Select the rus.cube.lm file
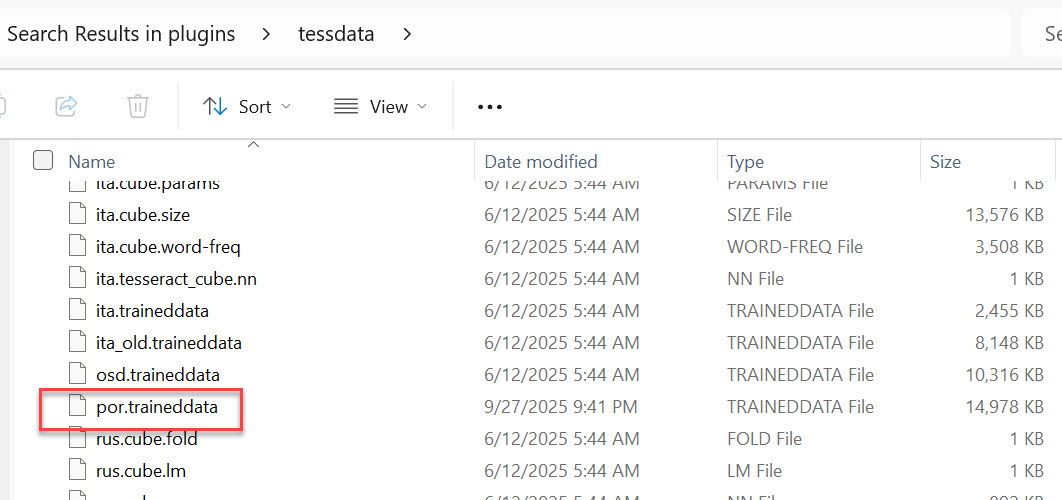 click(140, 471)
